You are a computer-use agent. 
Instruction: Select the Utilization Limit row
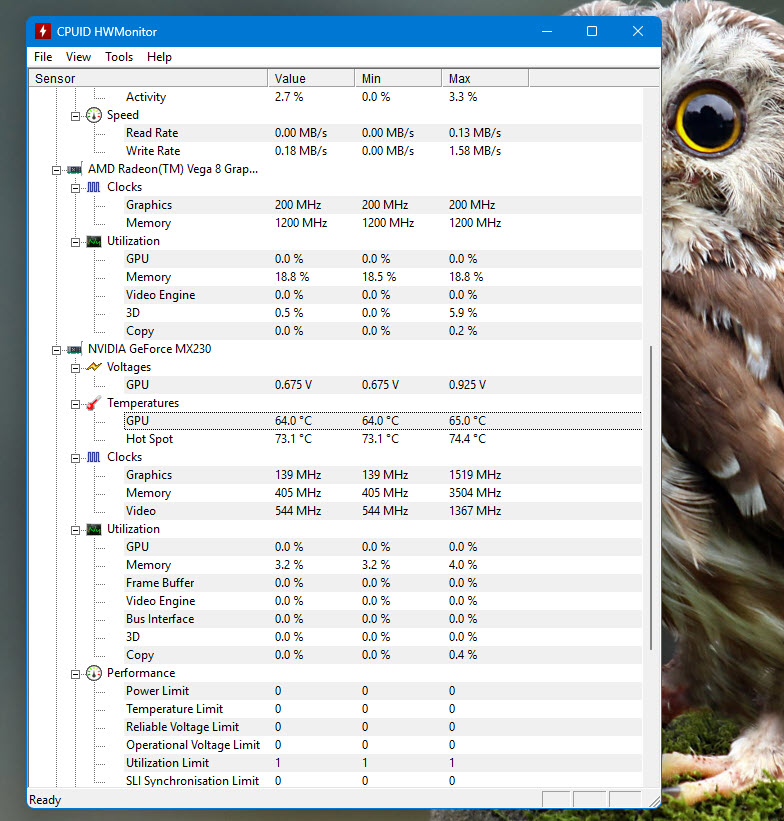click(x=383, y=763)
